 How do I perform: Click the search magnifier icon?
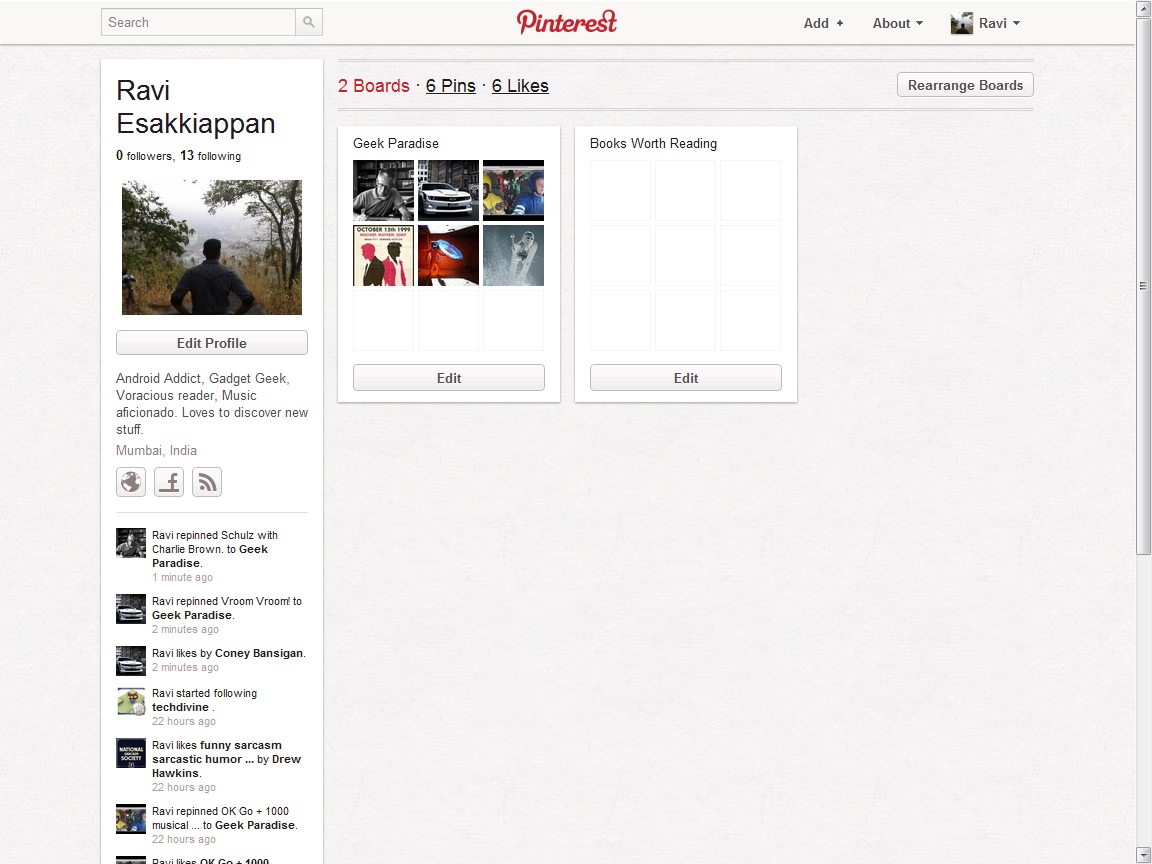[x=309, y=22]
